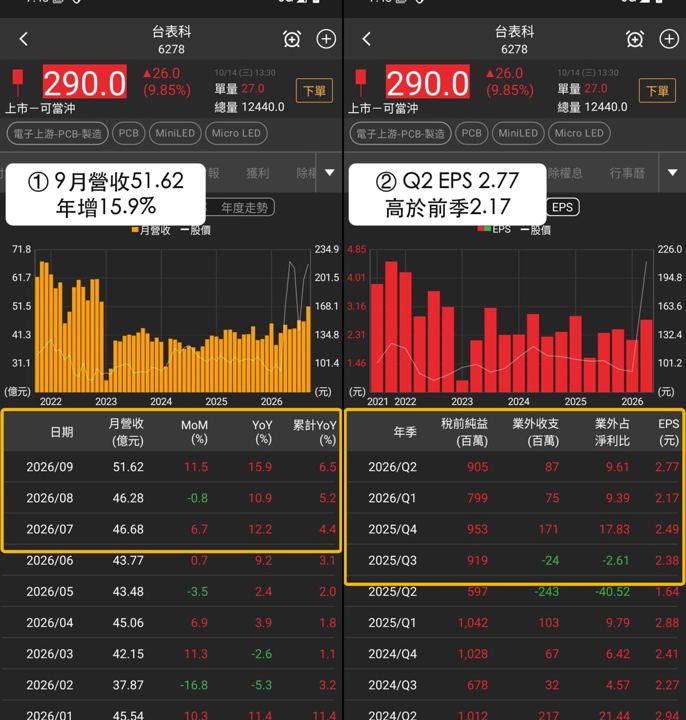Click 總量 12440.0 in right panel
This screenshot has width=686, height=720.
pos(592,107)
